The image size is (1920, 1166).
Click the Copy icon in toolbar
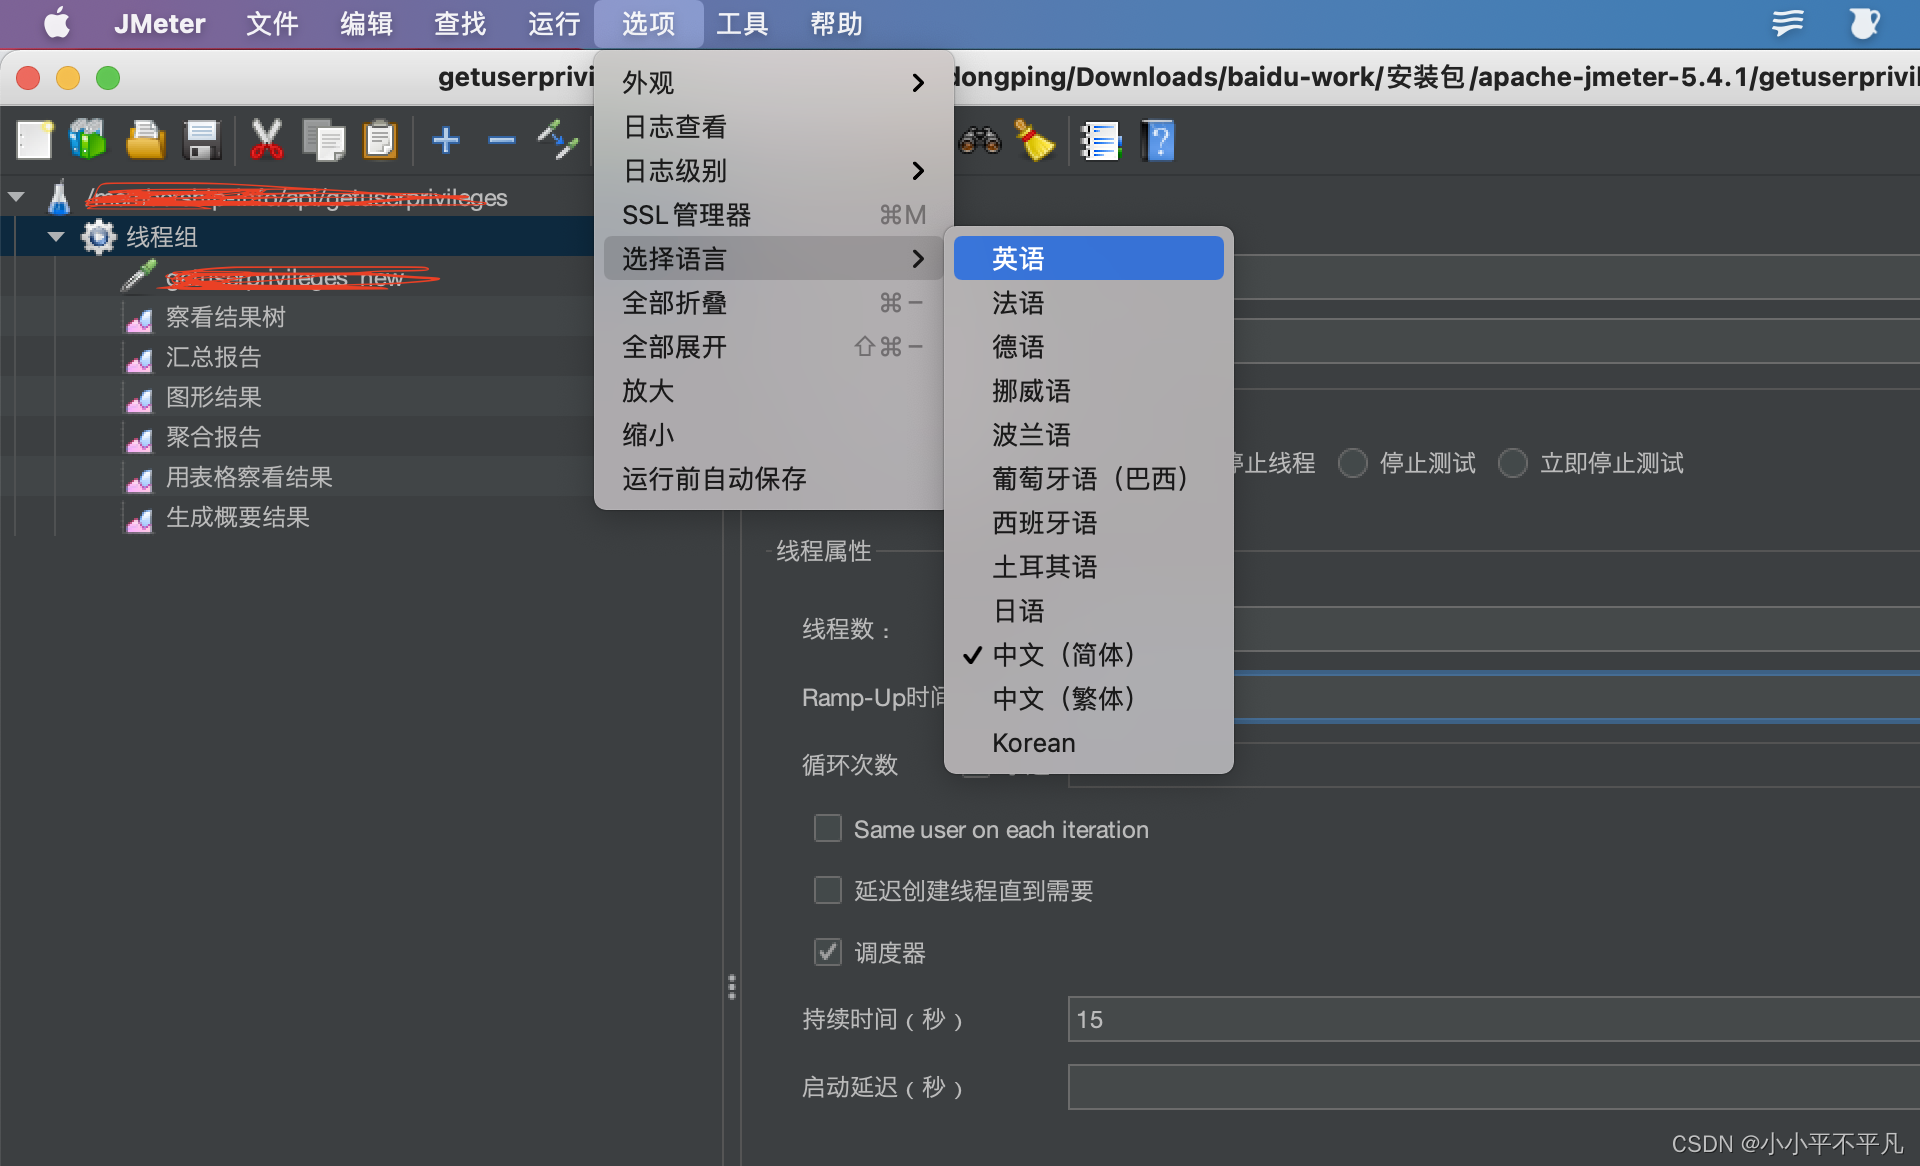pos(323,140)
